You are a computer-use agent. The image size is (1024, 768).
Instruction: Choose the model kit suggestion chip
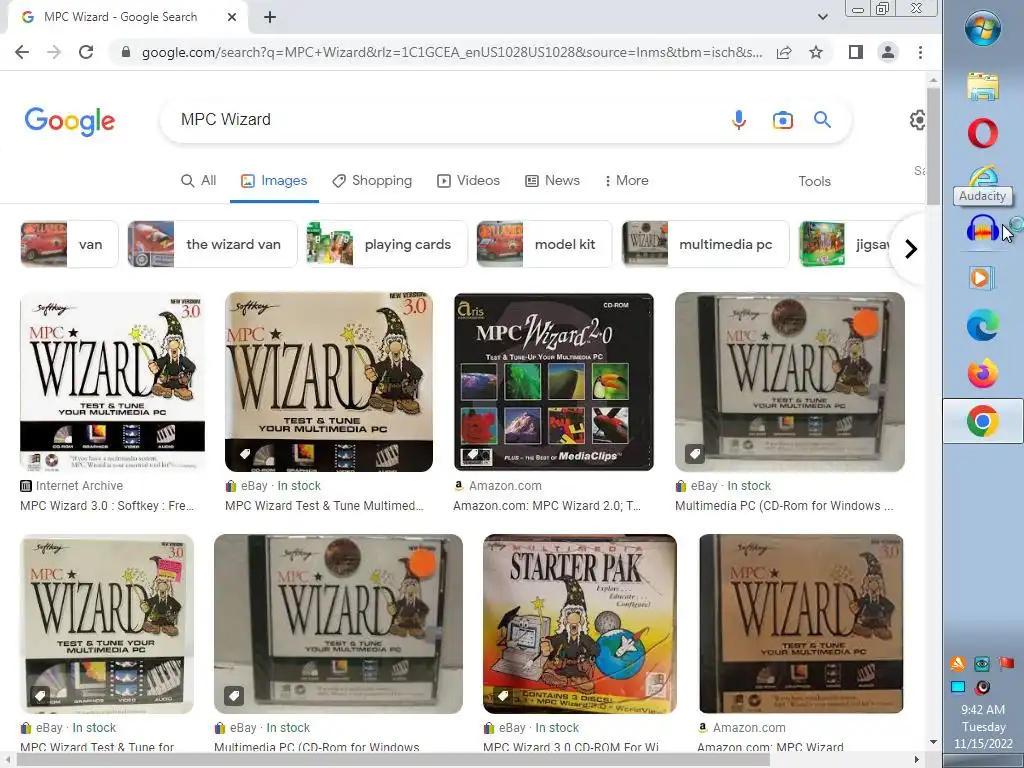point(544,244)
